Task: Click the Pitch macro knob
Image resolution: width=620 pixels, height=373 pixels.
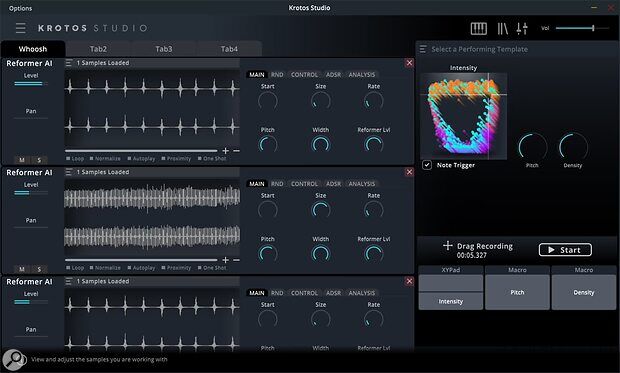Action: 533,147
